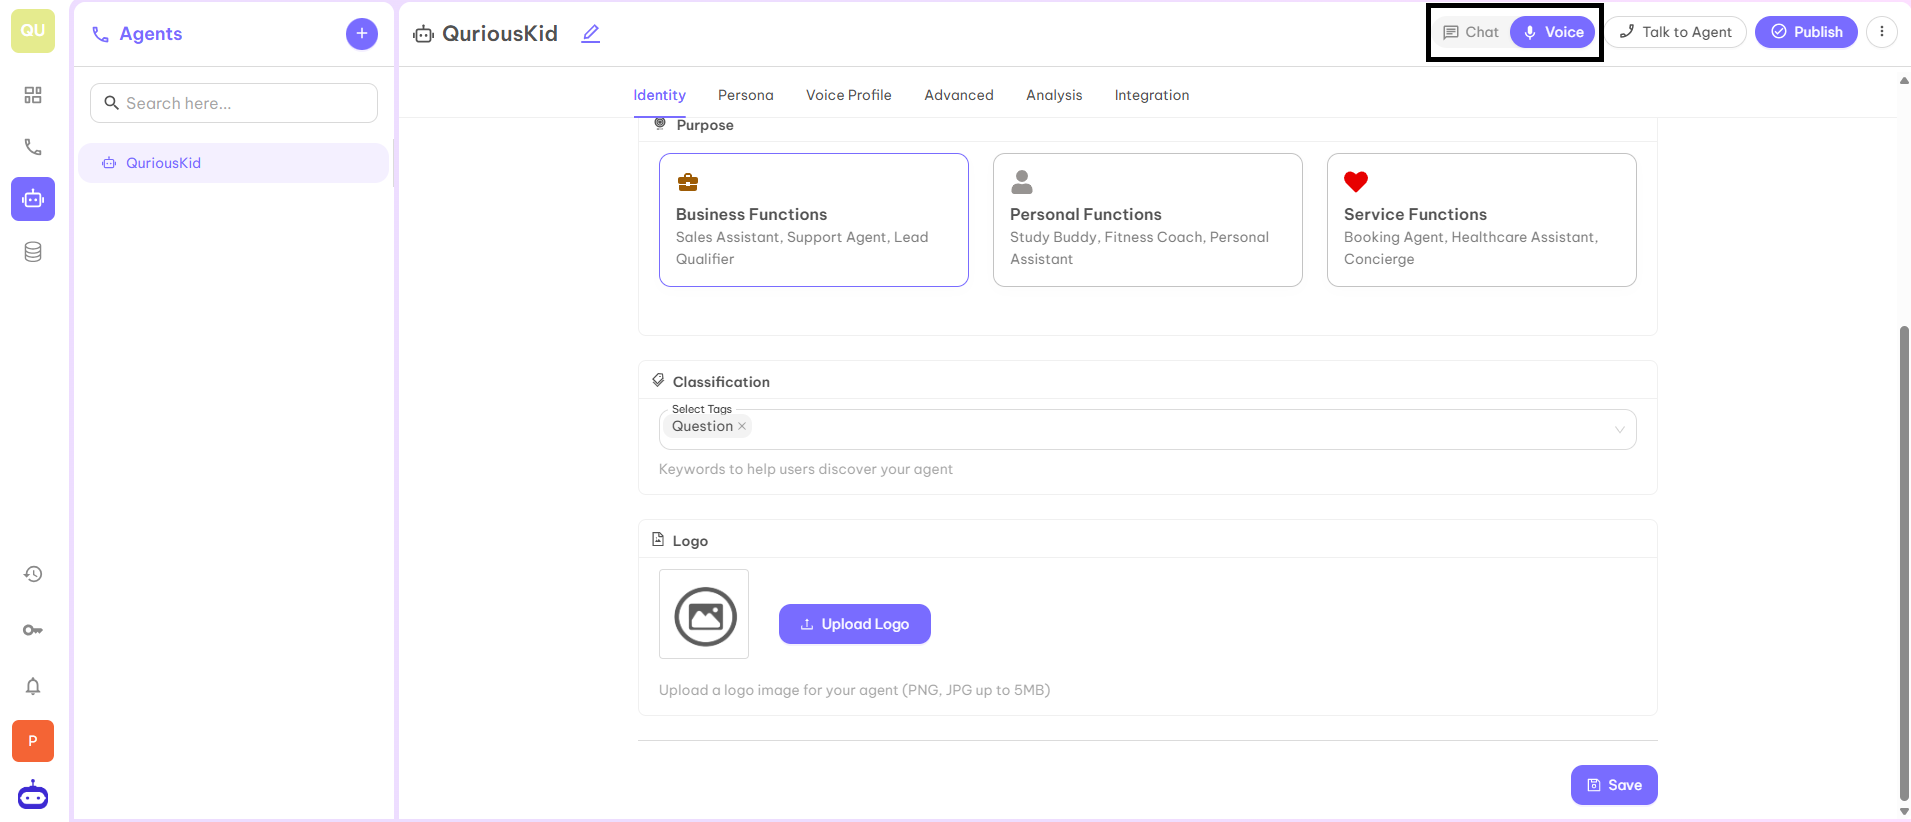1911x822 pixels.
Task: Select the agents robot icon in sidebar
Action: [33, 199]
